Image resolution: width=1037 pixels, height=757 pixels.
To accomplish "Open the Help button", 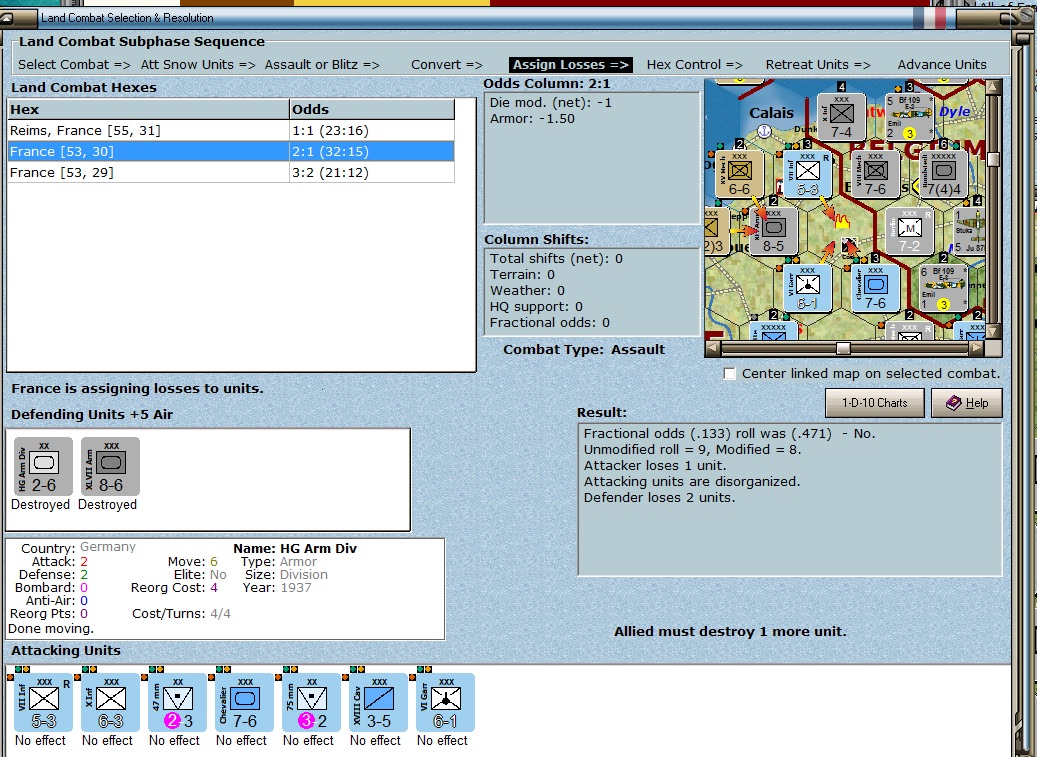I will click(x=966, y=403).
